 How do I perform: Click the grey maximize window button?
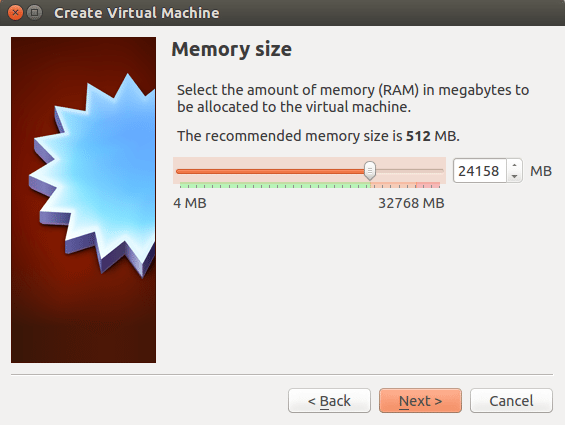point(35,13)
